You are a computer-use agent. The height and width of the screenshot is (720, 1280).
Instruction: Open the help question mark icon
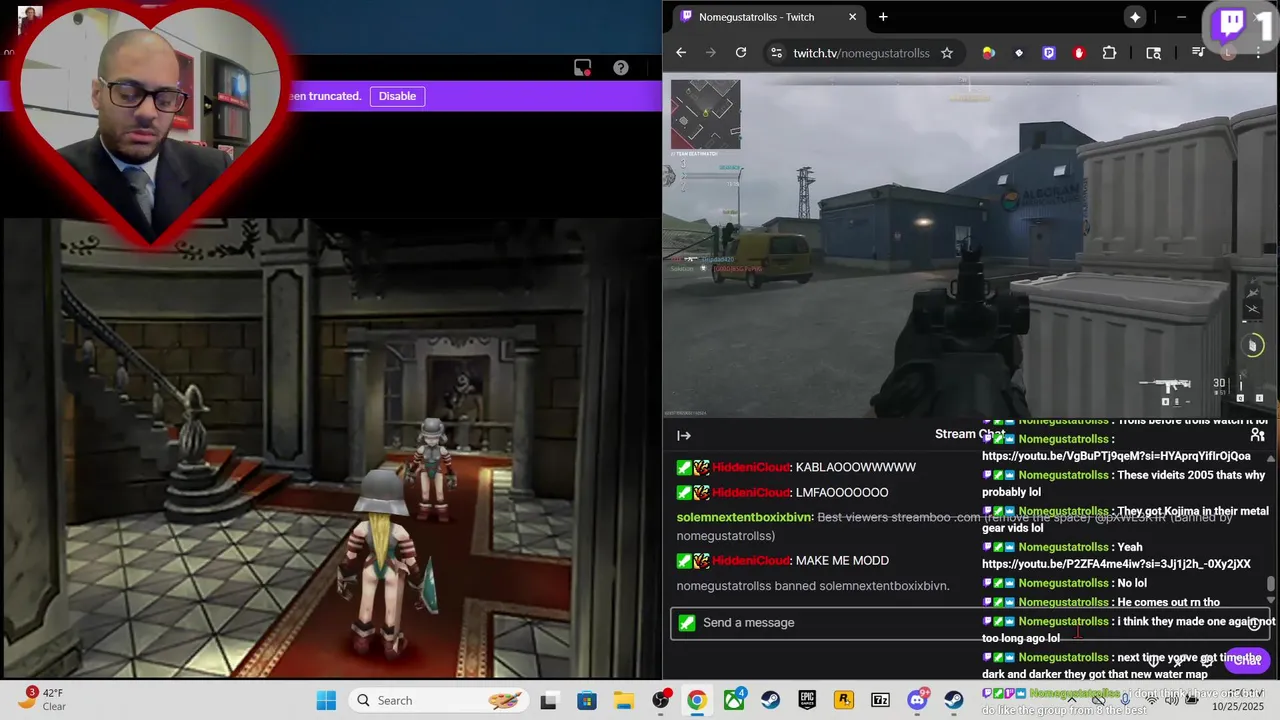621,68
